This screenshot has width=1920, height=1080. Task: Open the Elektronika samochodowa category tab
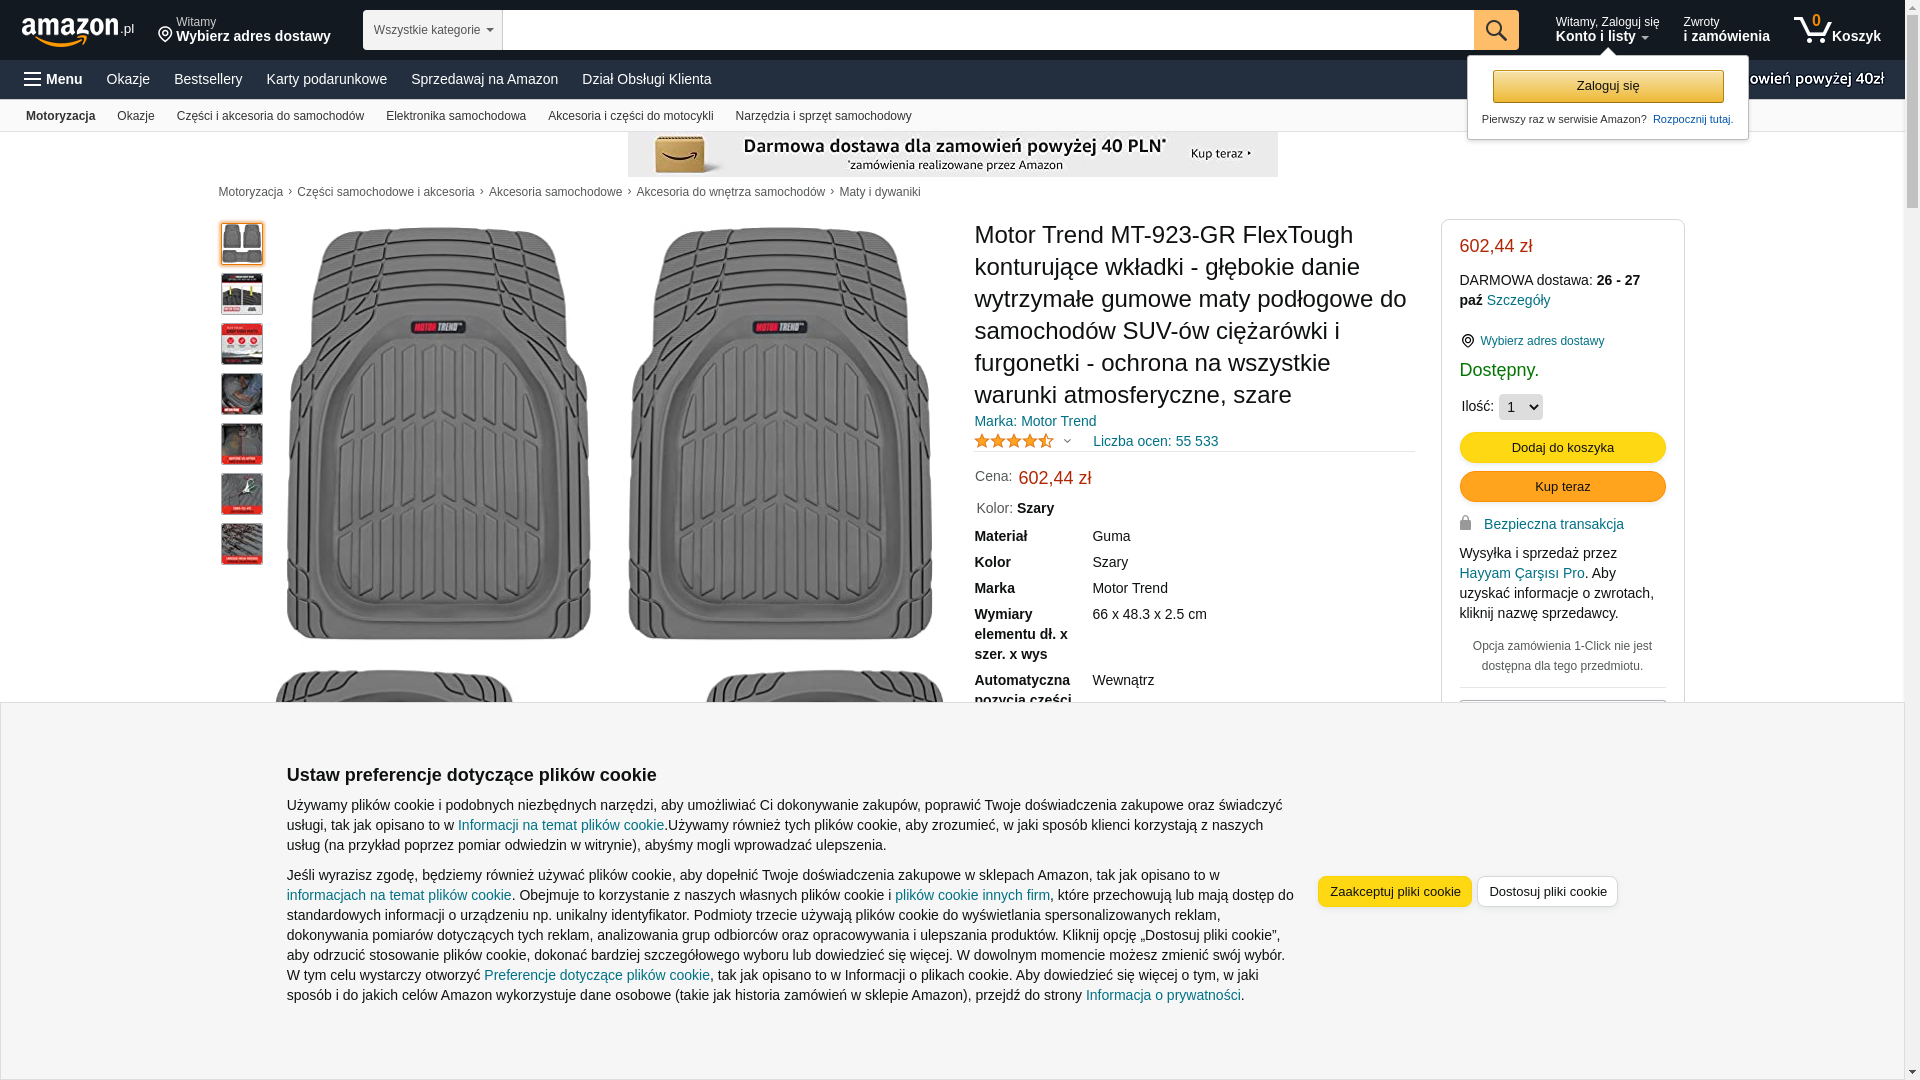click(x=455, y=116)
